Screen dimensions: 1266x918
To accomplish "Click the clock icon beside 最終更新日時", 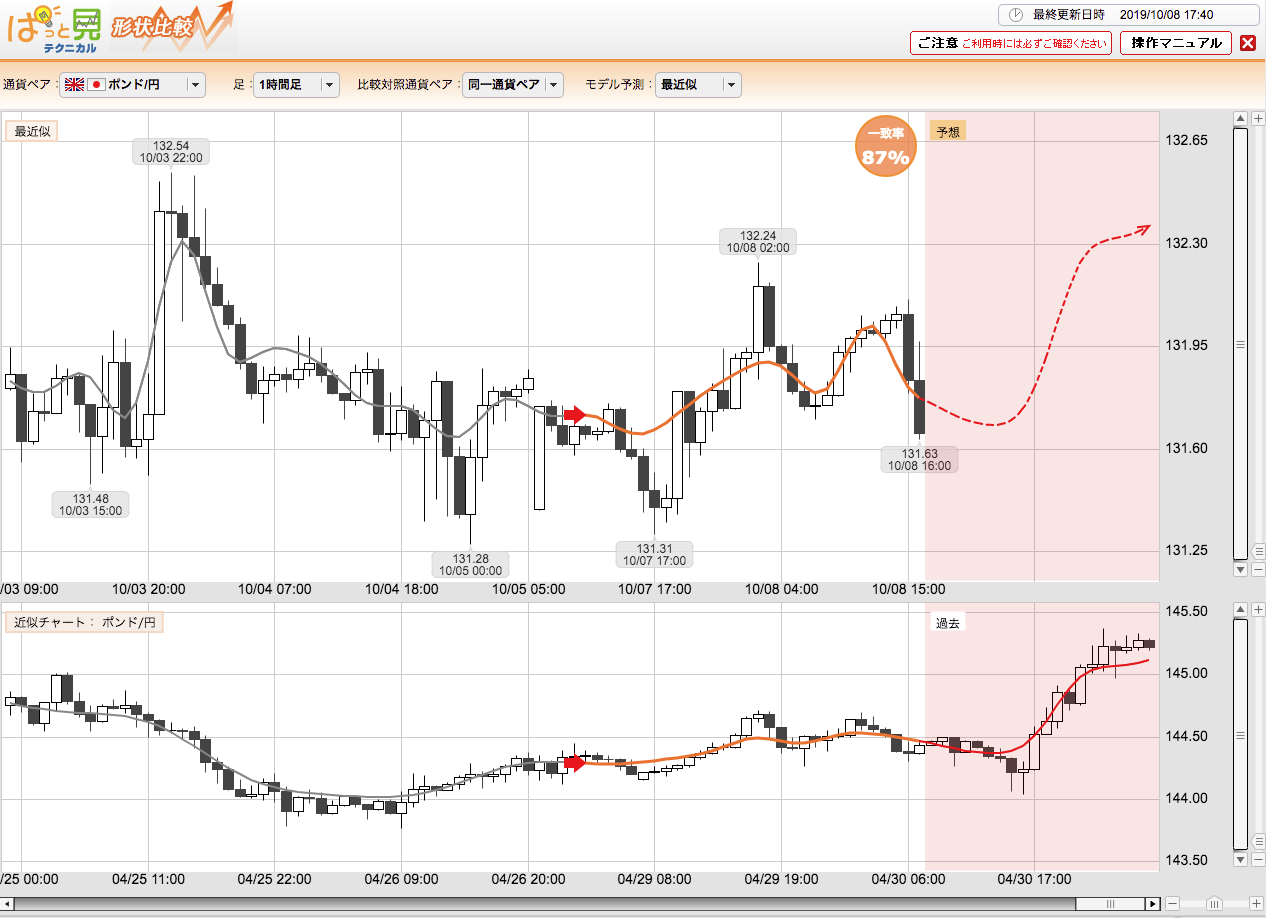I will coord(1015,15).
